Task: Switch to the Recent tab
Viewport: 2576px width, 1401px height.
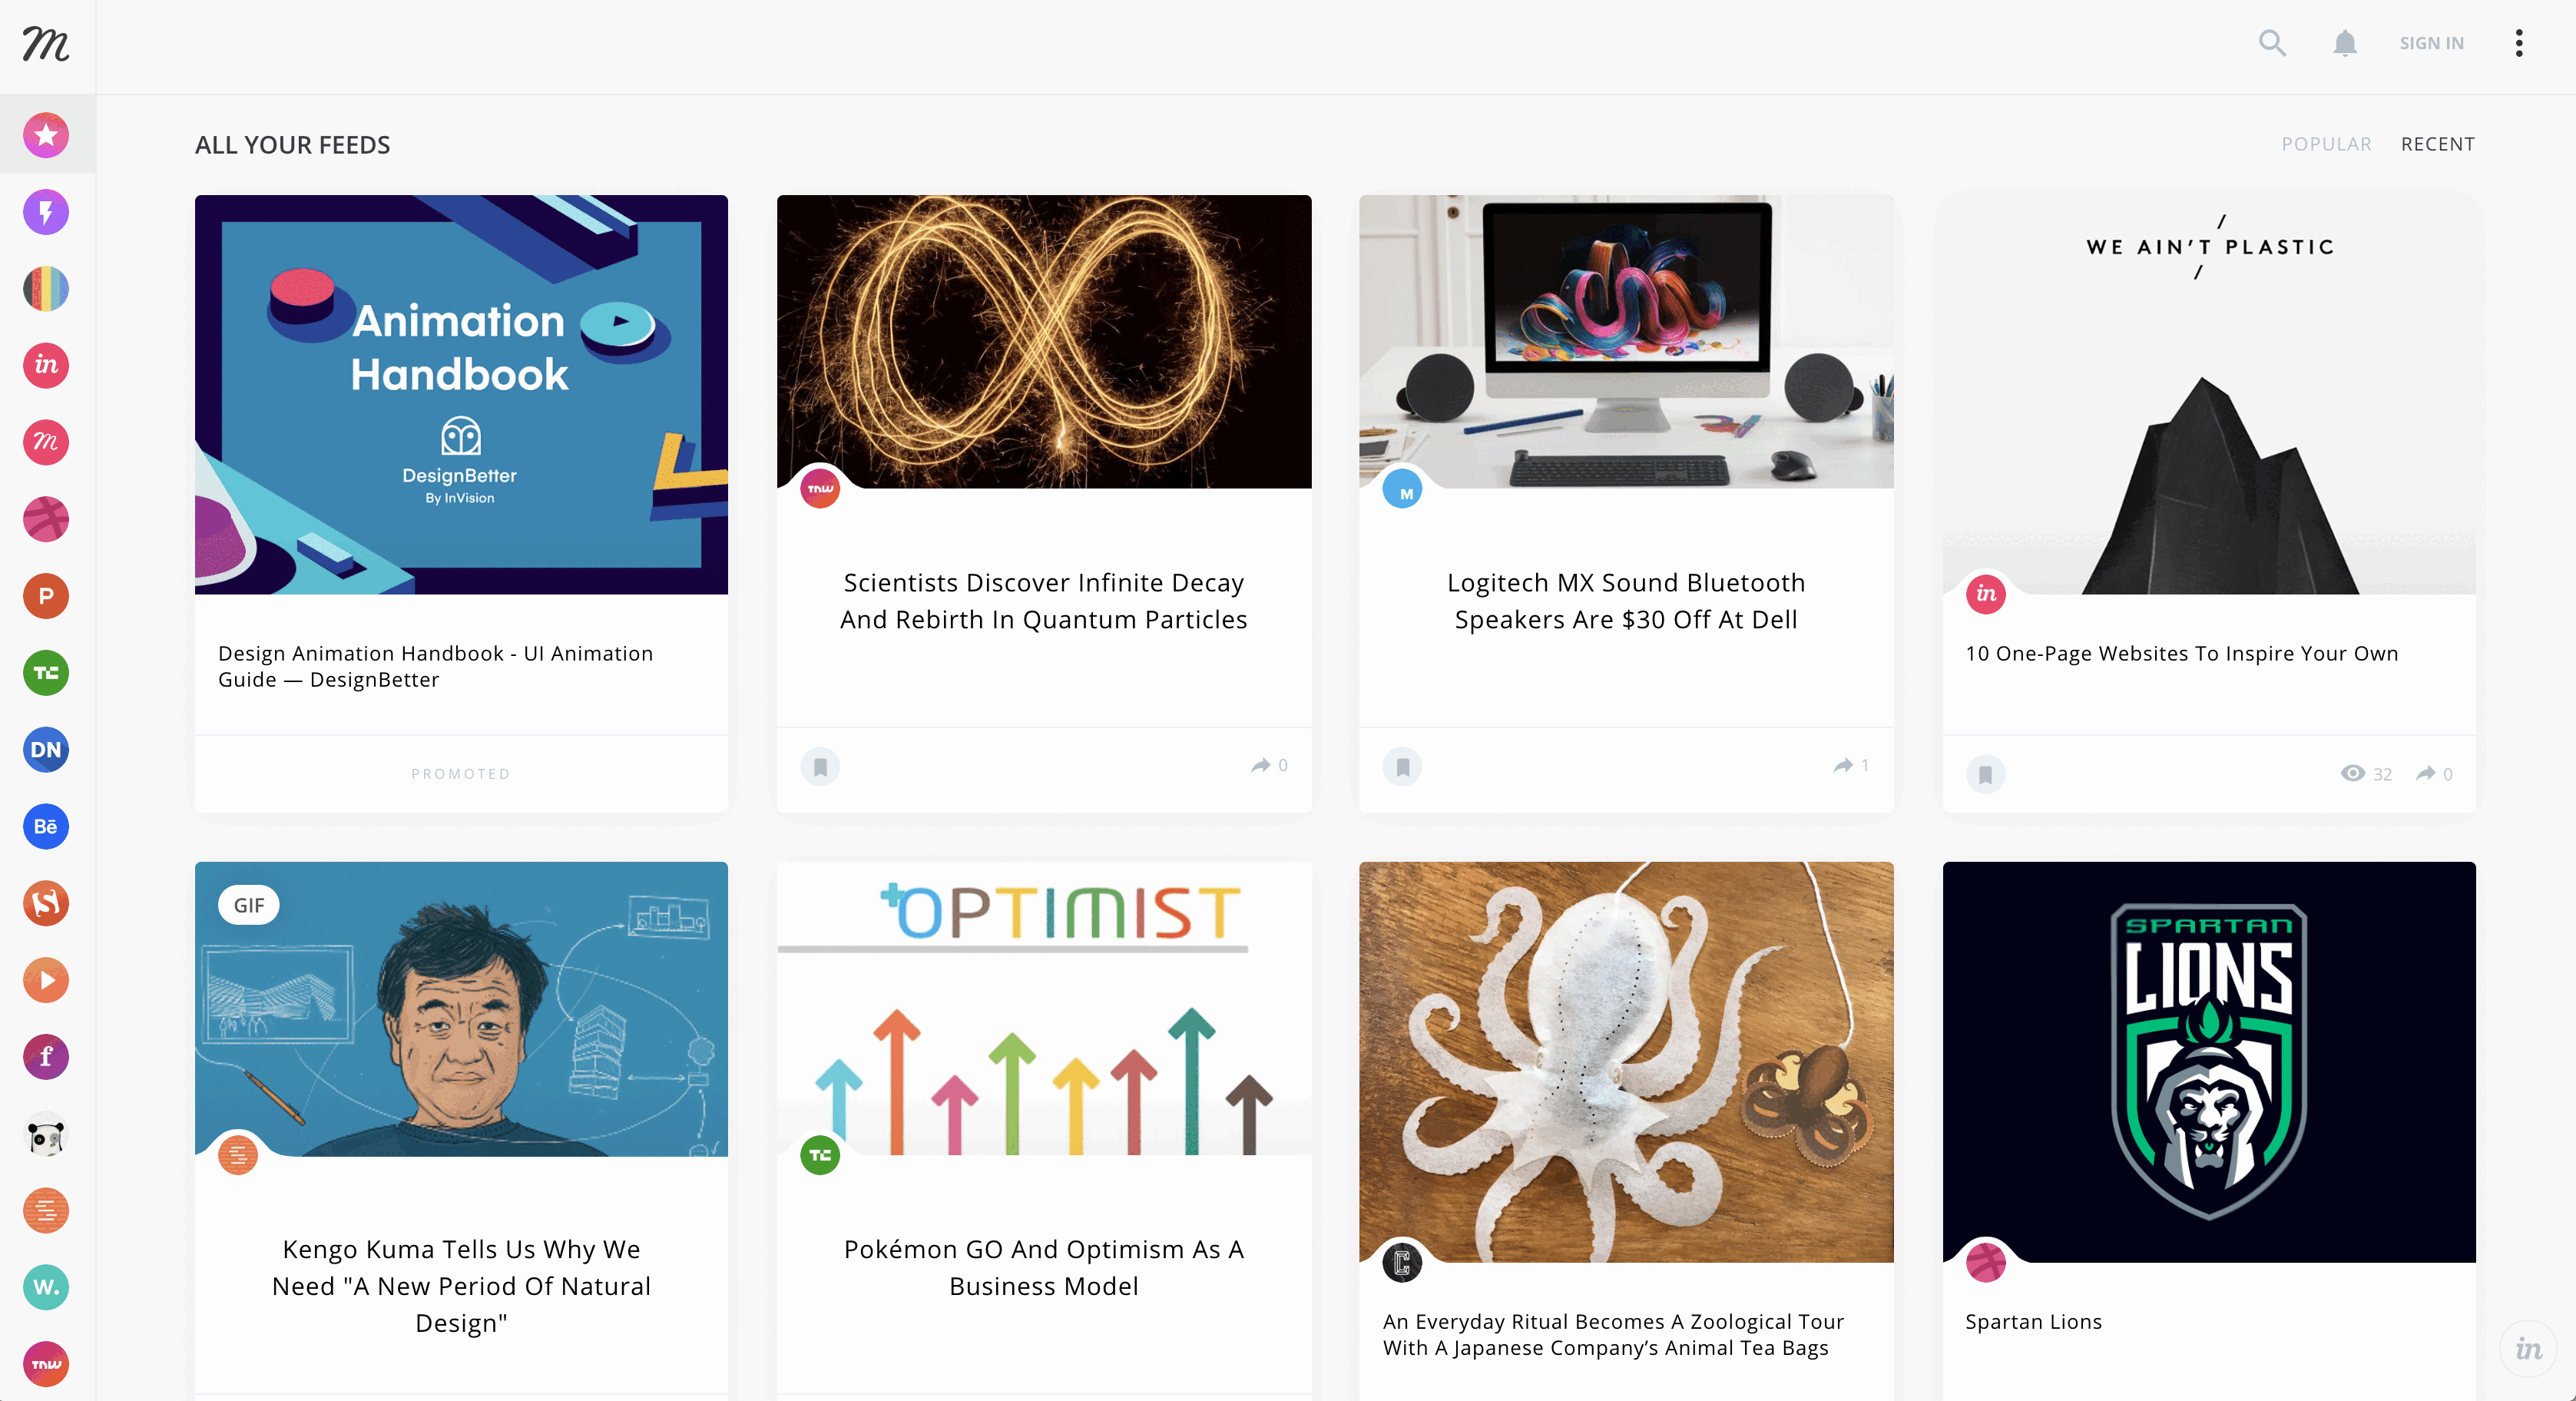Action: point(2438,144)
